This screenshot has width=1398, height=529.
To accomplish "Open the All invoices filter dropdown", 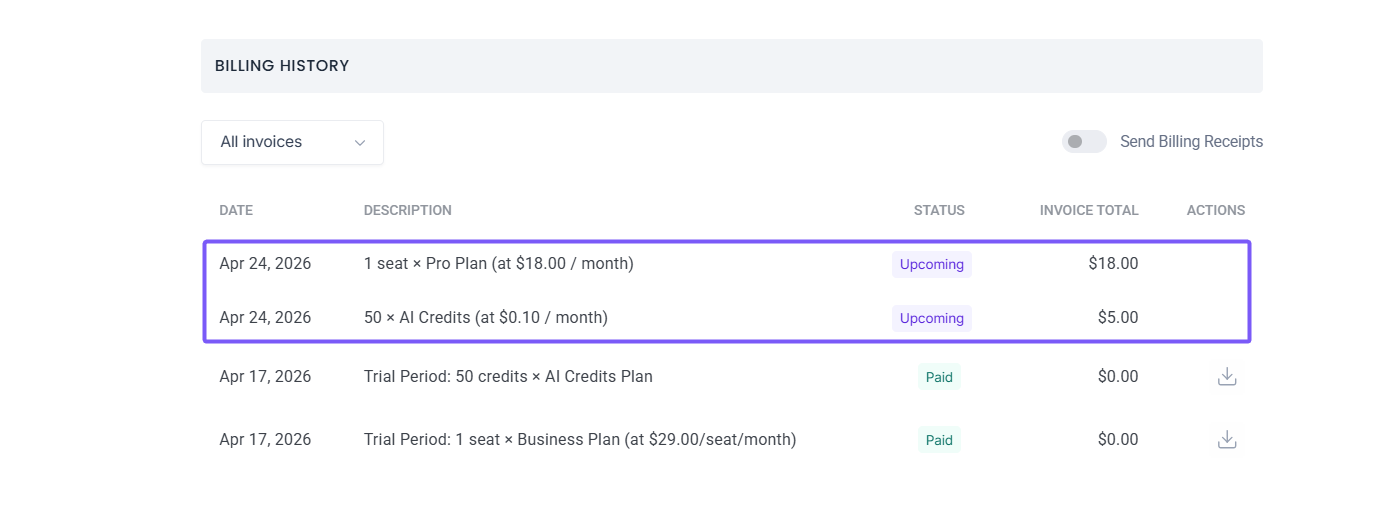I will pyautogui.click(x=291, y=142).
